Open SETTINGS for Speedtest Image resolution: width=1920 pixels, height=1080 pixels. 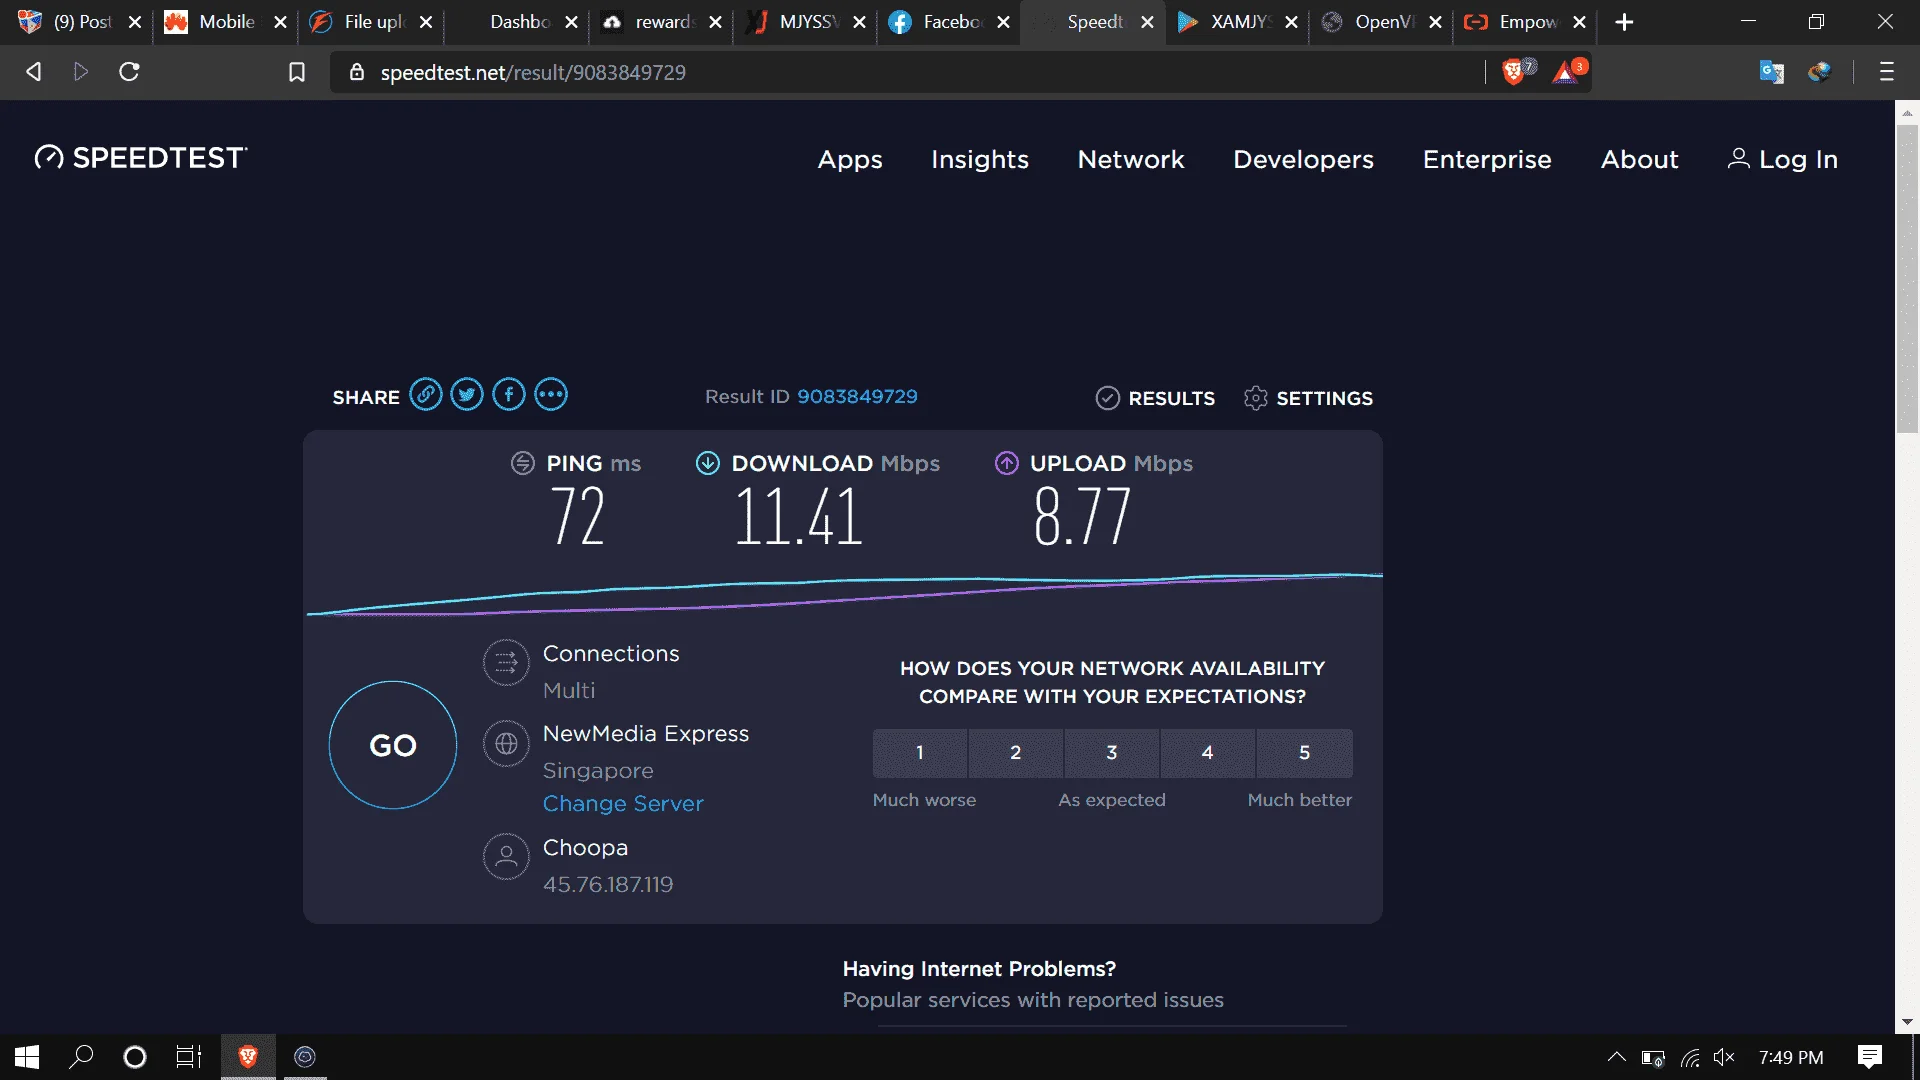(1308, 398)
